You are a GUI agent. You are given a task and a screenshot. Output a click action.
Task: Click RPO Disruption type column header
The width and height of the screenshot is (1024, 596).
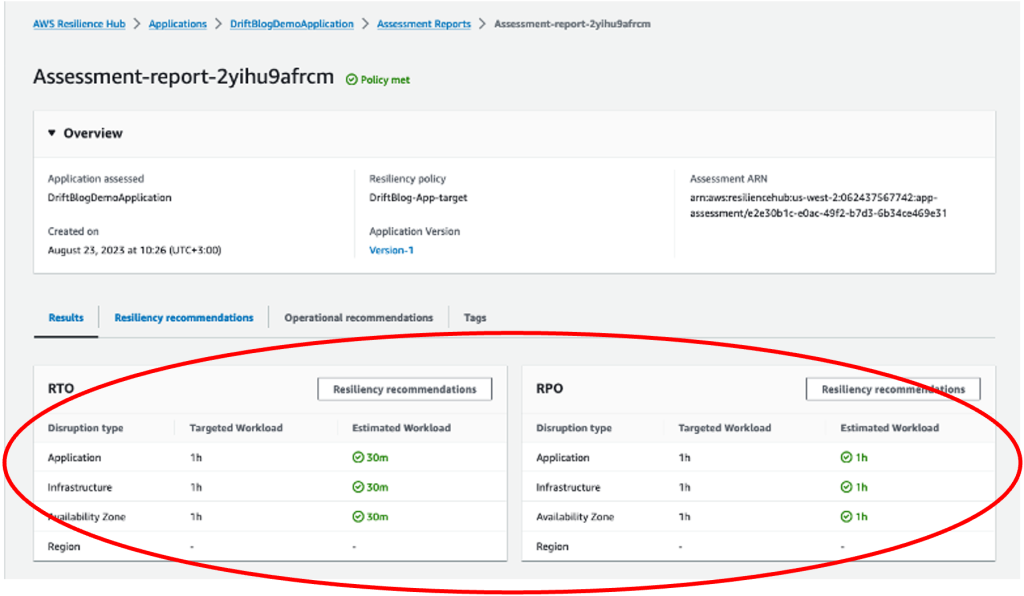574,428
